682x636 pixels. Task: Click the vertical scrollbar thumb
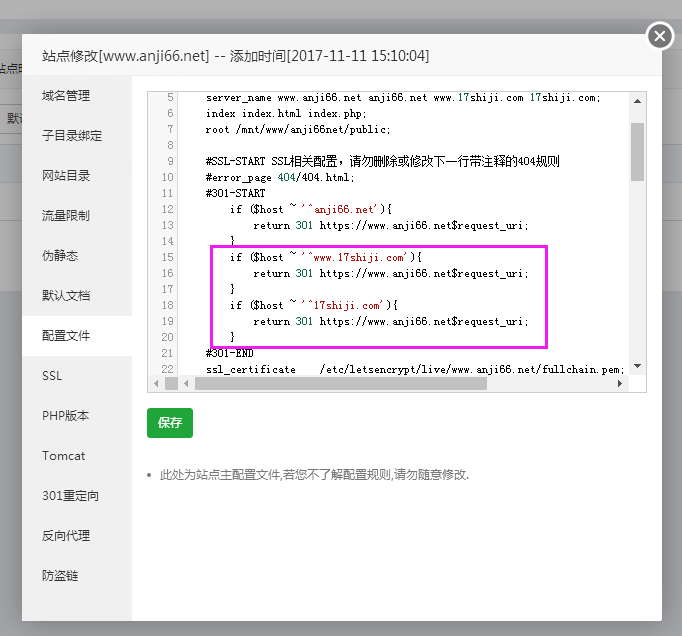pos(637,152)
